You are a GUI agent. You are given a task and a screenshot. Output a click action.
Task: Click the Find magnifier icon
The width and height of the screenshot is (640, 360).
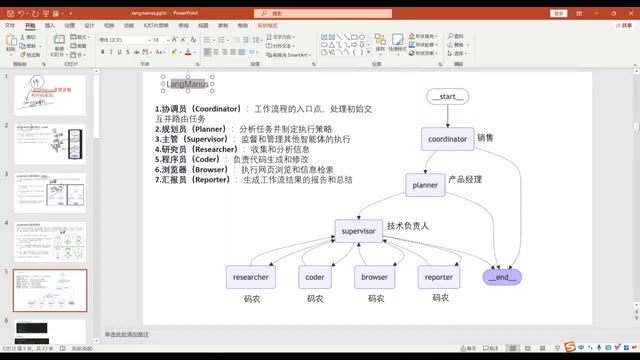tap(451, 36)
